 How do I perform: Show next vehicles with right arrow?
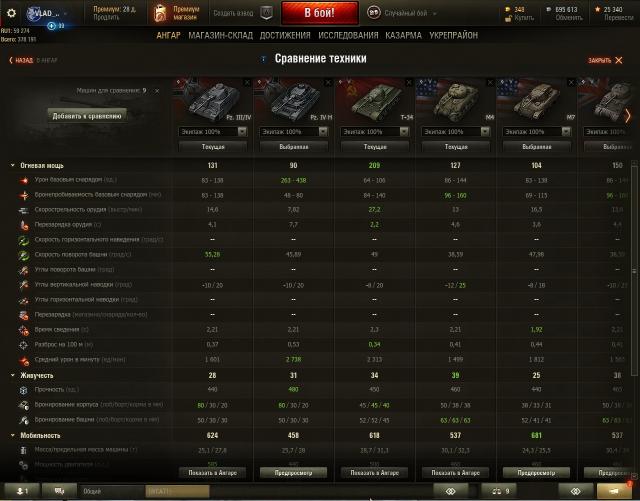click(x=628, y=116)
